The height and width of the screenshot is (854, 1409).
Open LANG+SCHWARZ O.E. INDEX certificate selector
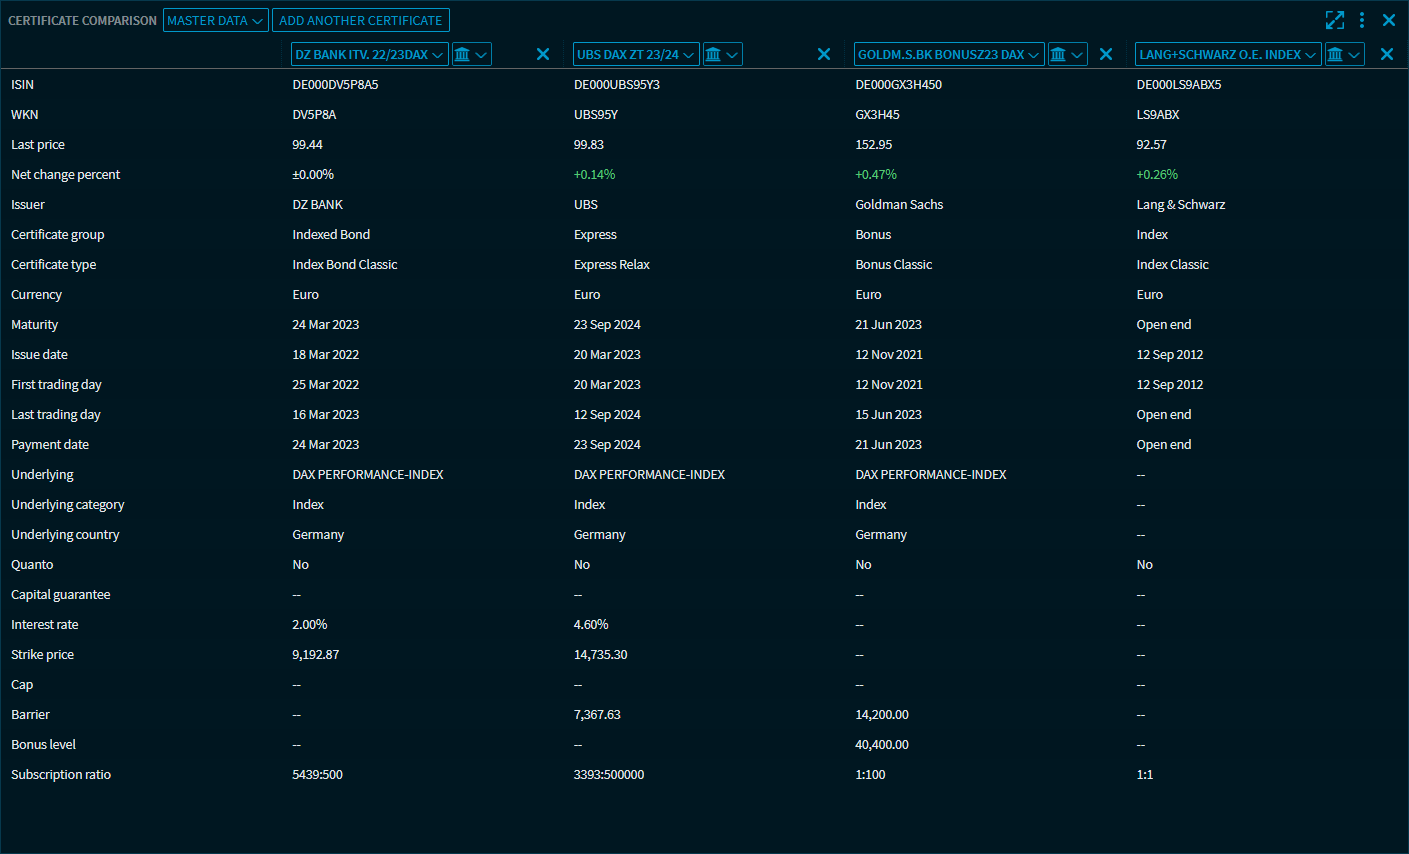[x=1228, y=54]
